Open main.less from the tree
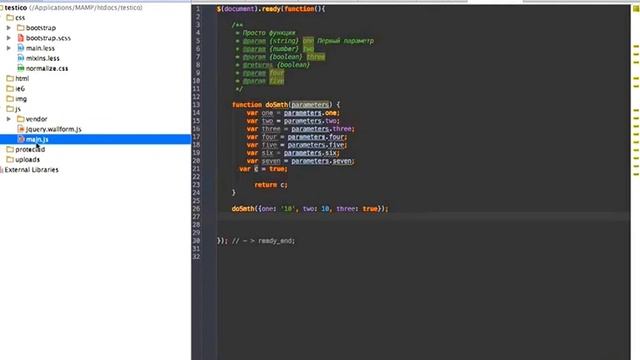This screenshot has height=360, width=640. pos(40,48)
